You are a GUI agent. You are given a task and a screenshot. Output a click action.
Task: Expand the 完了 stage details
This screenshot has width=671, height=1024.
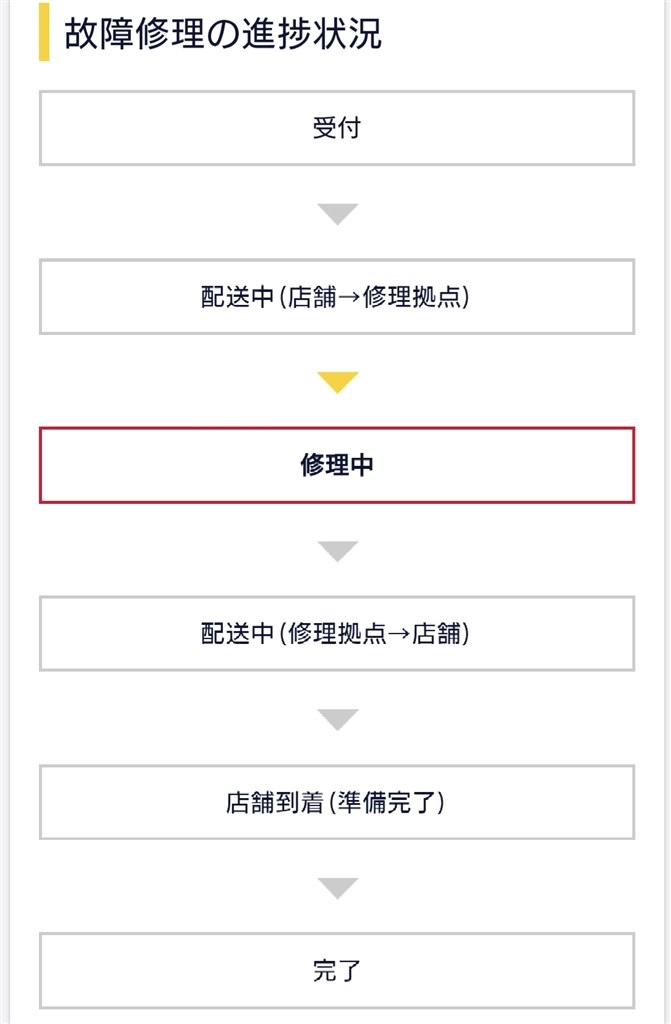pos(336,967)
